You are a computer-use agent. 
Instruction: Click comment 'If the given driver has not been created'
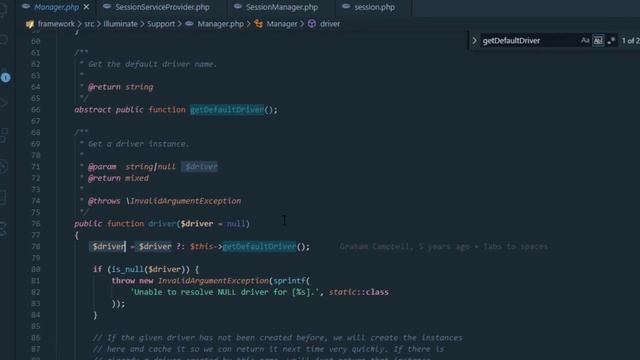click(x=278, y=338)
